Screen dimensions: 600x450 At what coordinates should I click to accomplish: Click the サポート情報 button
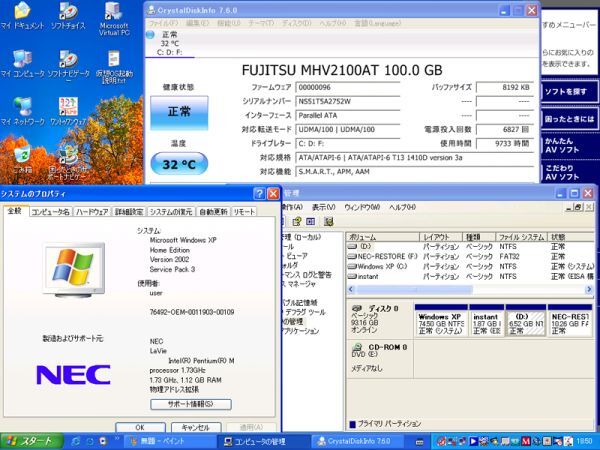191,404
